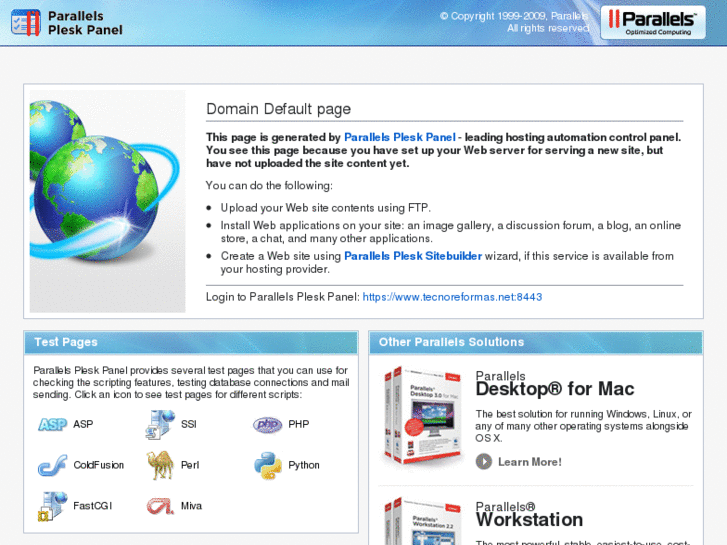
Task: Open the Miva test page icon
Action: coord(160,506)
